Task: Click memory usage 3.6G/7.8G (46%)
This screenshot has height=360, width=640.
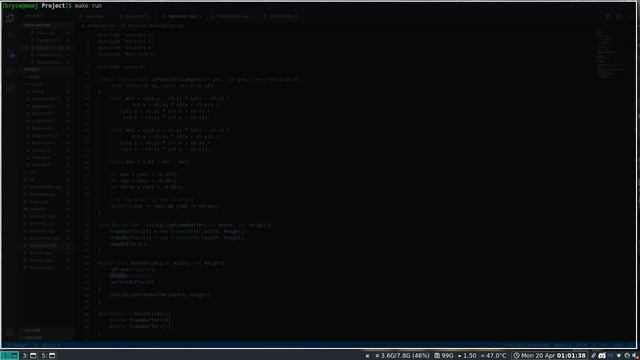Action: point(402,356)
